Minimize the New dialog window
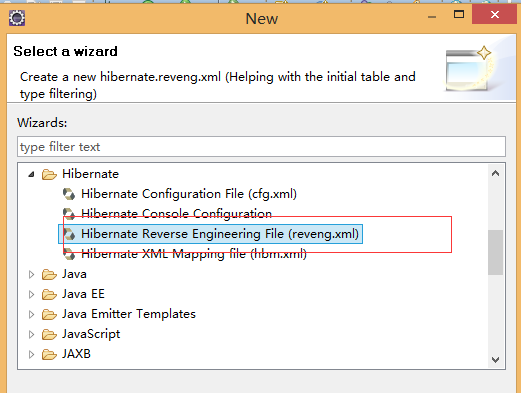This screenshot has width=521, height=393. (432, 17)
